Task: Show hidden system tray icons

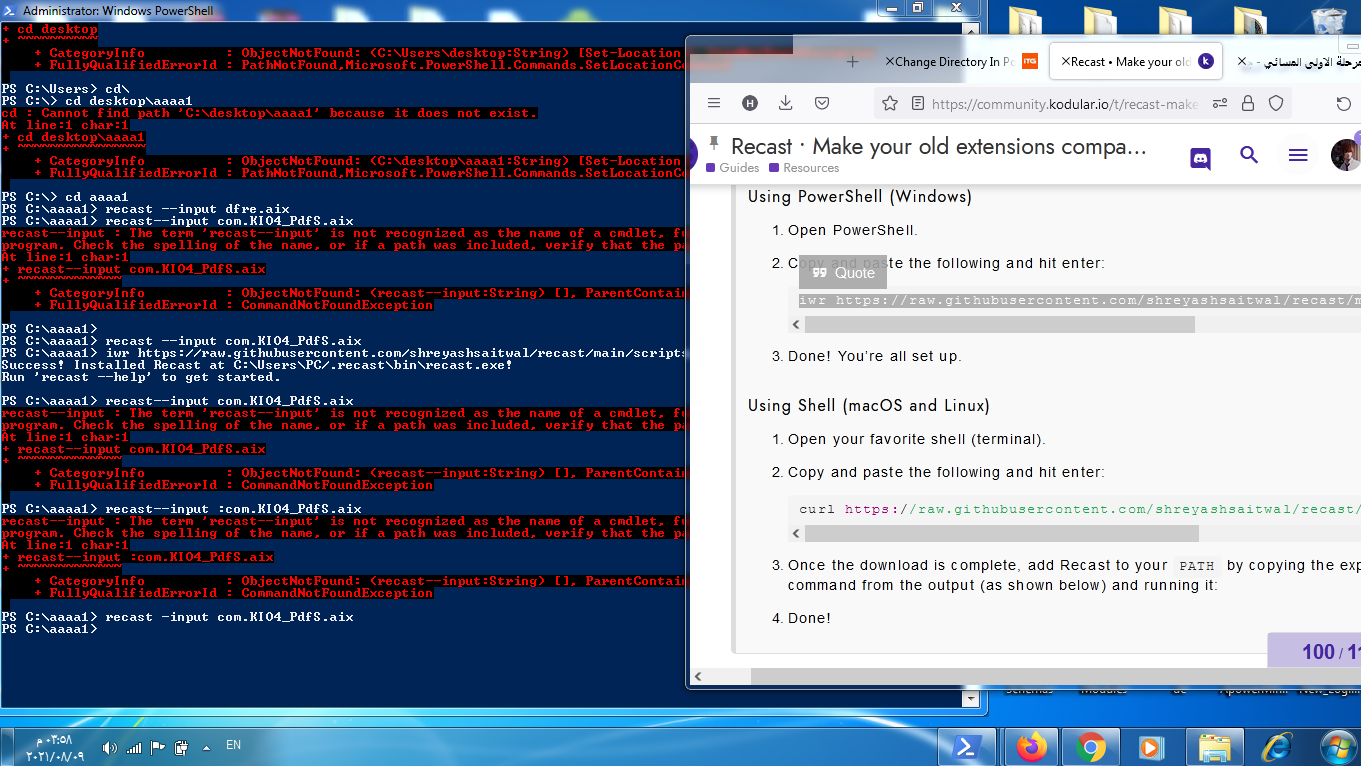Action: click(x=206, y=747)
